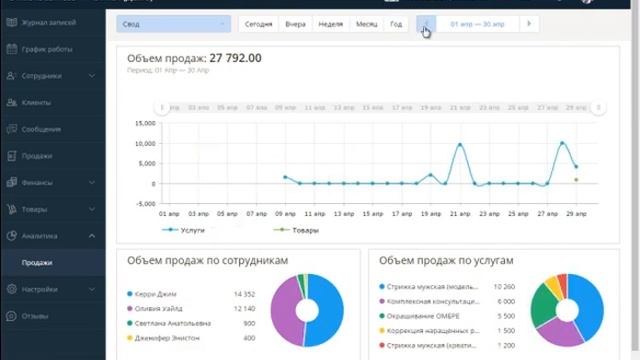This screenshot has height=360, width=640.
Task: Click the Товары cart icon
Action: (12, 209)
